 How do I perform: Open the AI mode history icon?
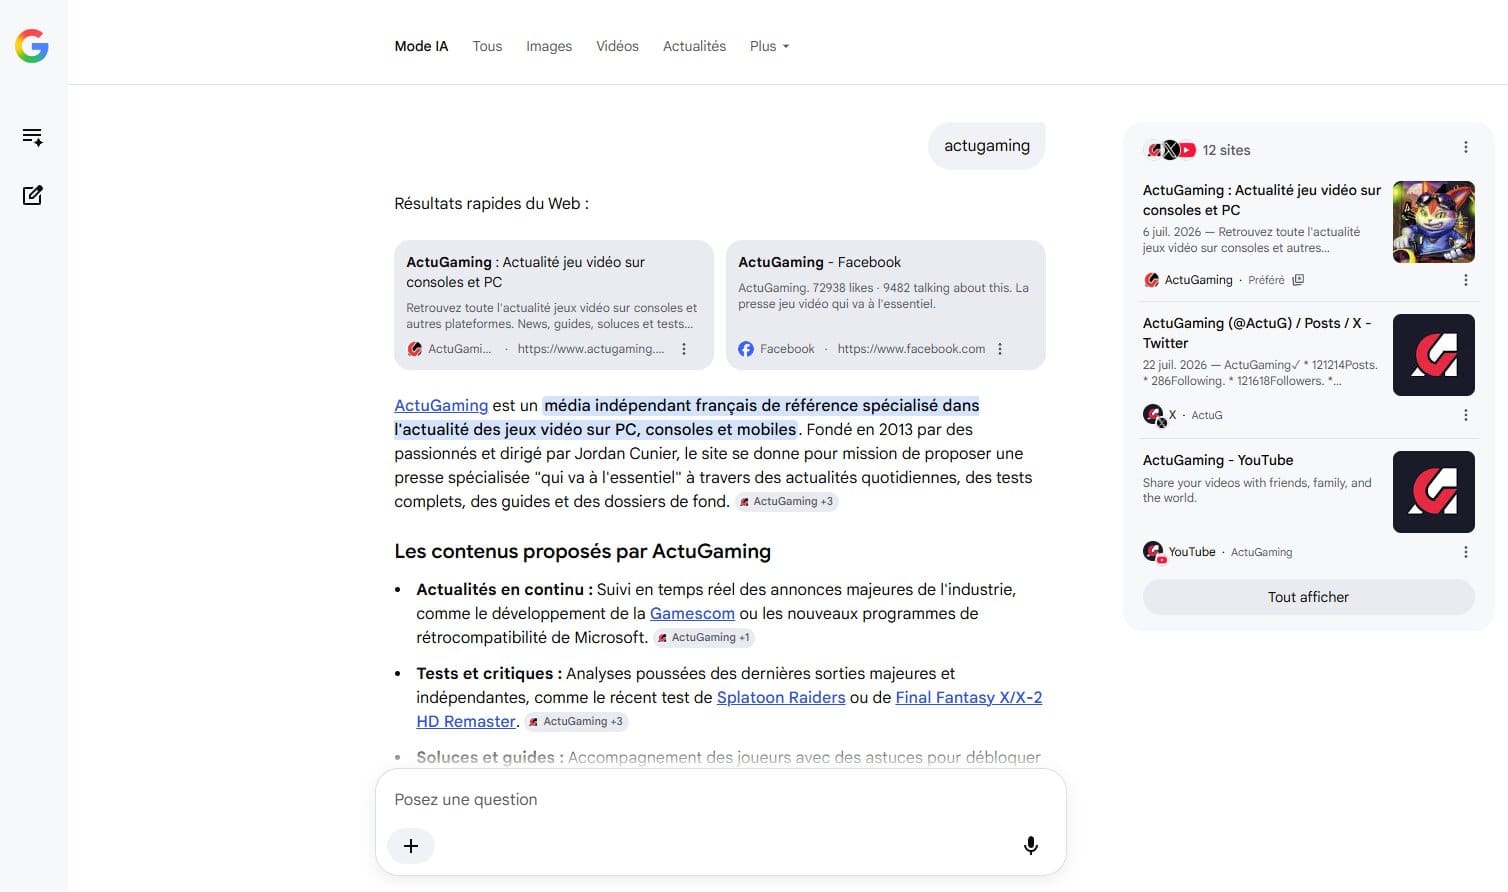(x=32, y=137)
